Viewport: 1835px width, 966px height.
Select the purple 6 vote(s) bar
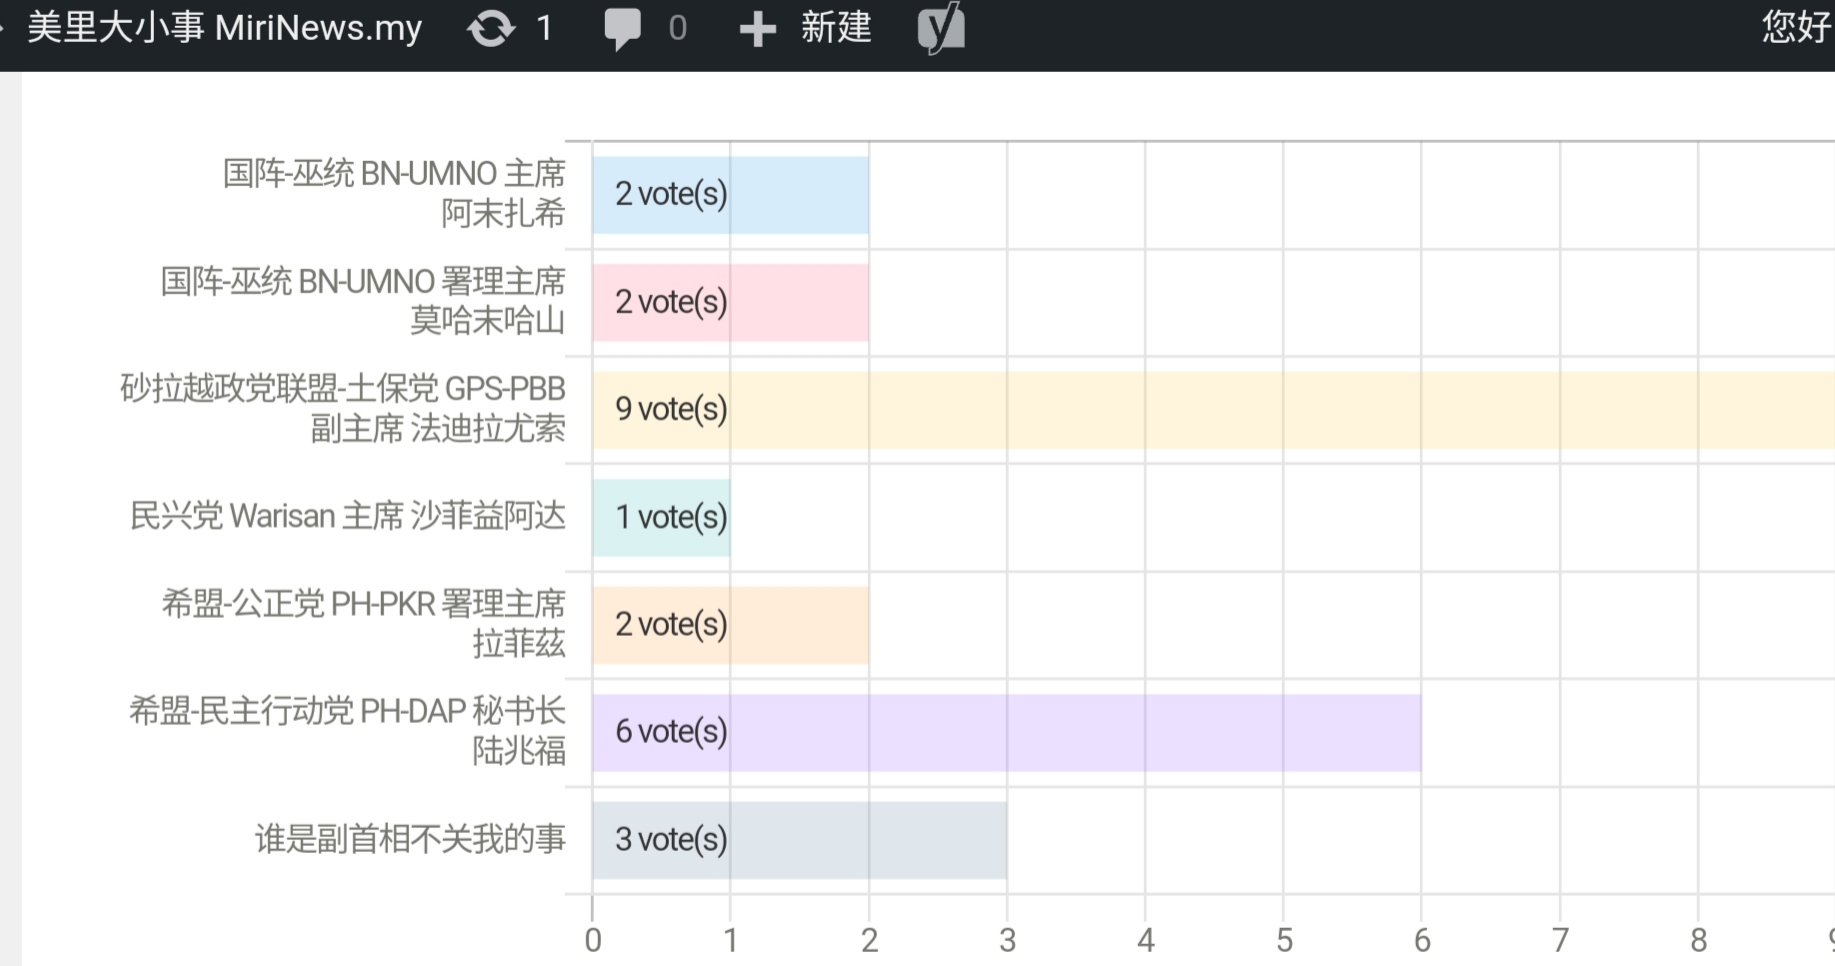pyautogui.click(x=1005, y=733)
